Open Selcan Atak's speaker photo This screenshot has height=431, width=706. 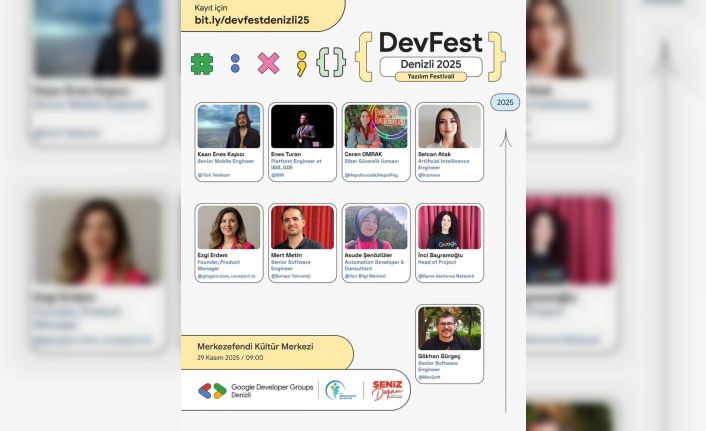point(449,126)
